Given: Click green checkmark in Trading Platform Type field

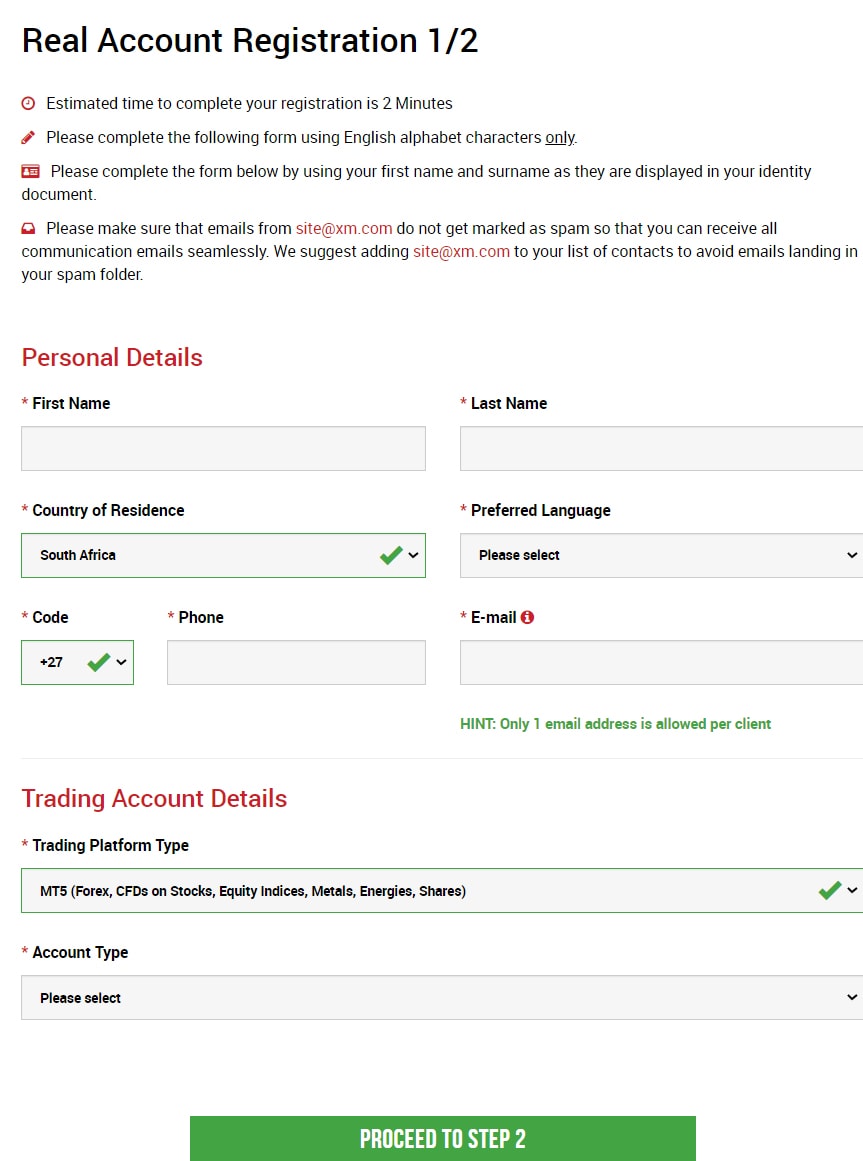Looking at the screenshot, I should pyautogui.click(x=829, y=890).
